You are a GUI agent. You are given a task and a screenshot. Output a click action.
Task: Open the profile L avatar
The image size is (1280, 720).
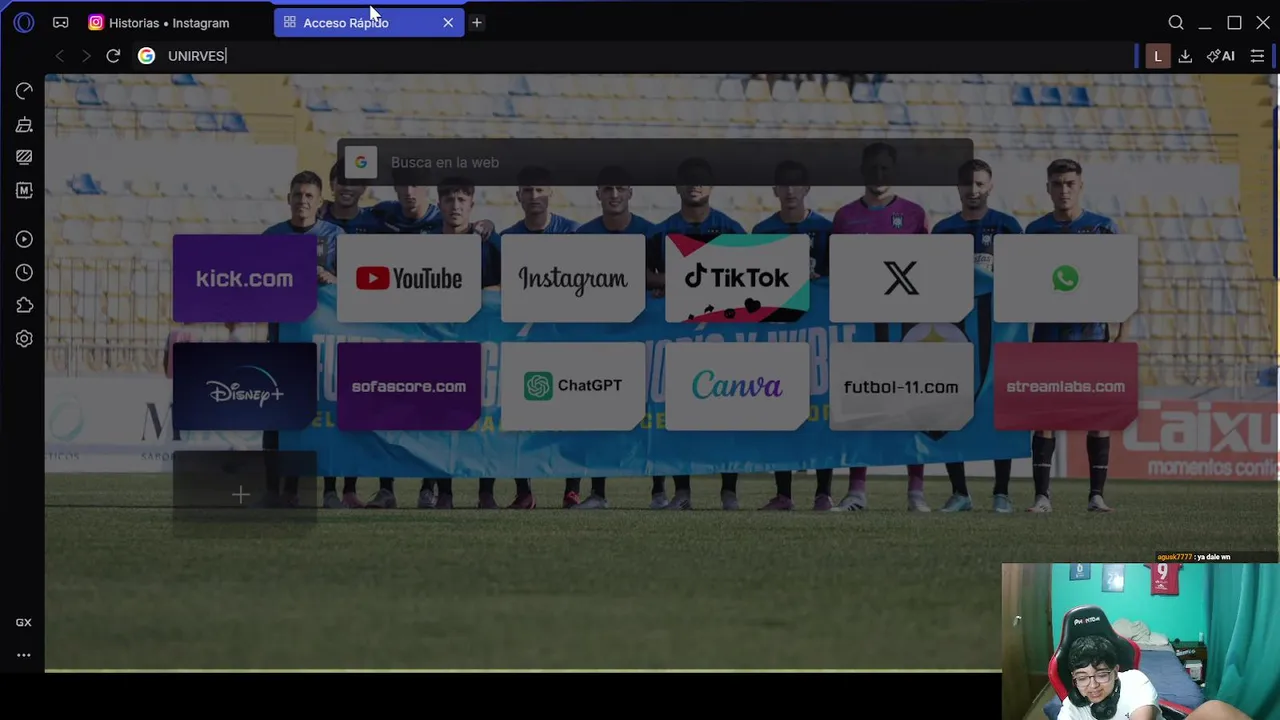tap(1158, 56)
